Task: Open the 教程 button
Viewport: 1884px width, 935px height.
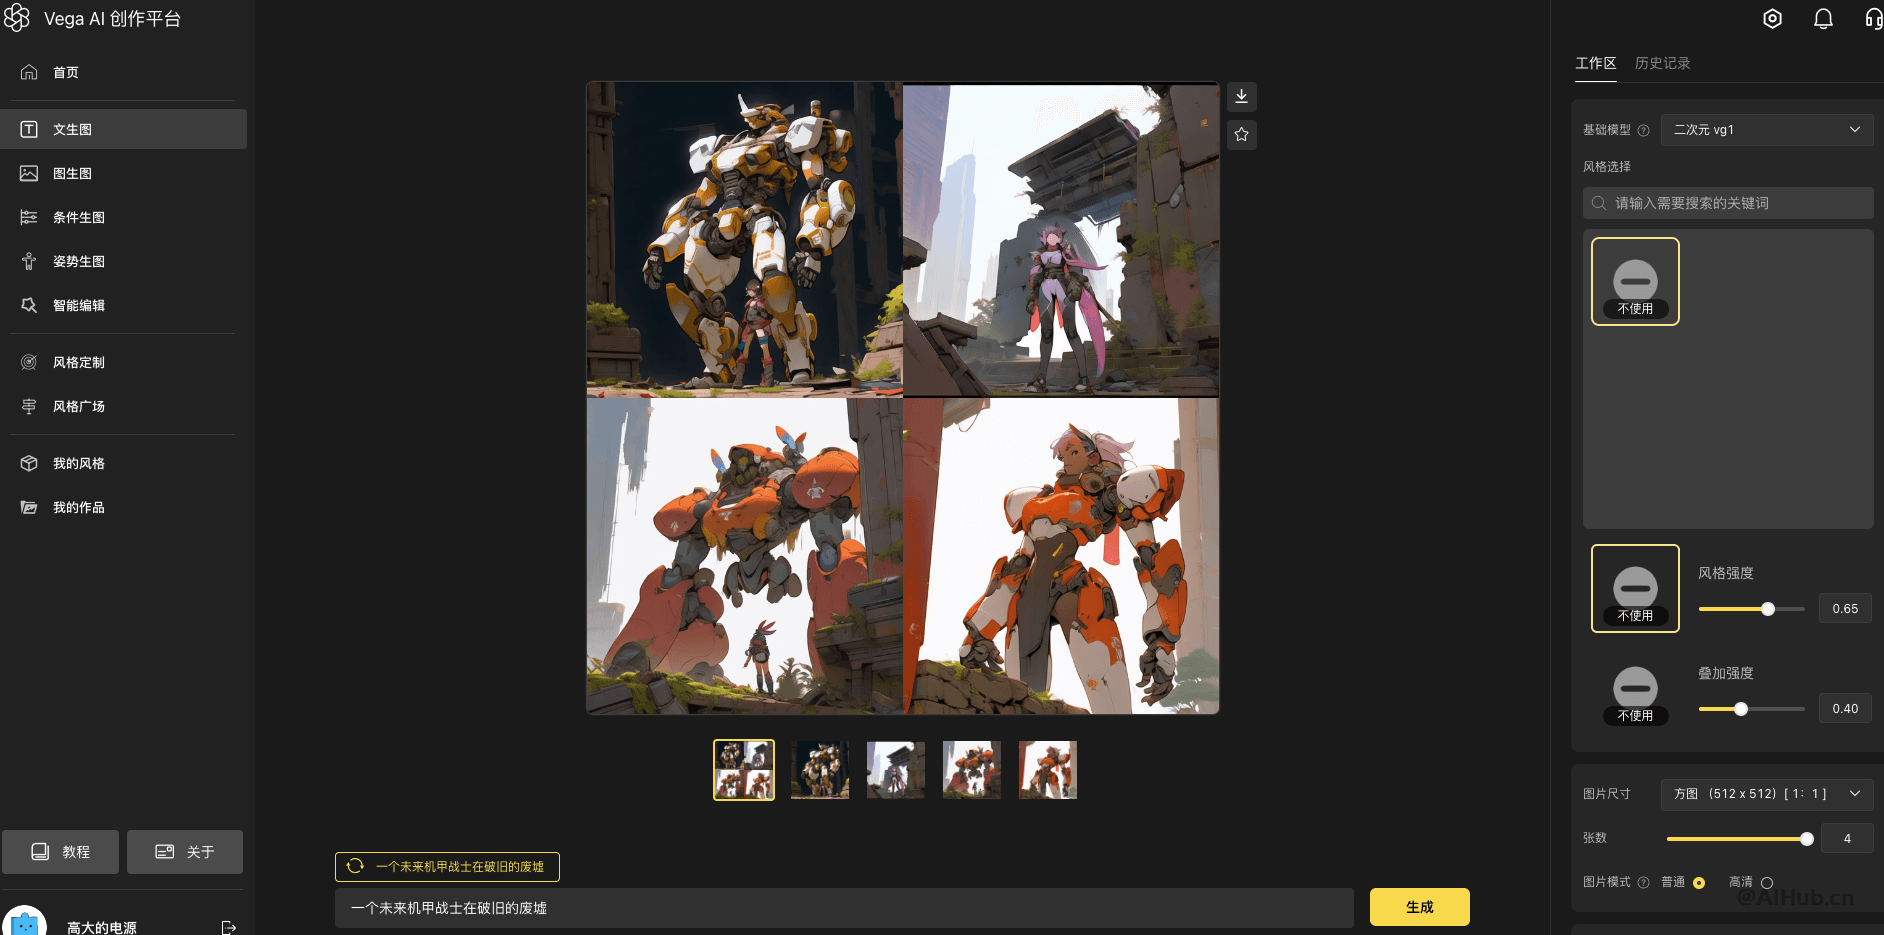Action: (60, 852)
